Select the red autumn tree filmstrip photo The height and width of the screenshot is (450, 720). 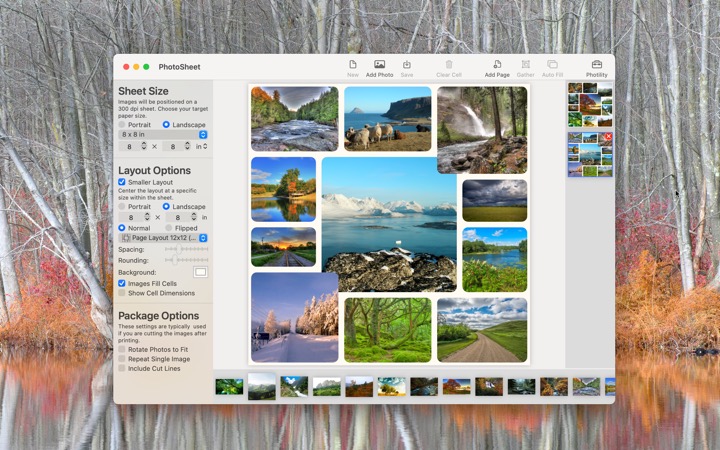point(456,387)
